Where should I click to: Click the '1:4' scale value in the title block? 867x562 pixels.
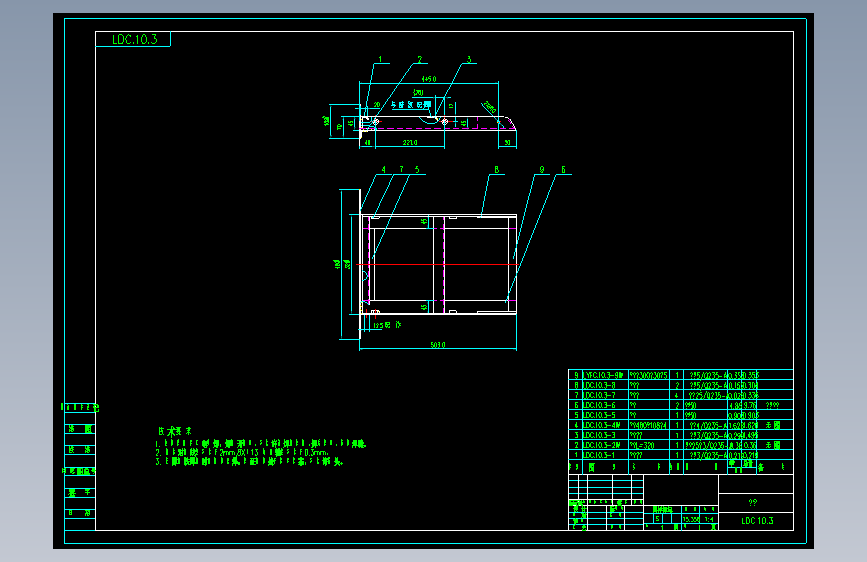click(x=709, y=519)
